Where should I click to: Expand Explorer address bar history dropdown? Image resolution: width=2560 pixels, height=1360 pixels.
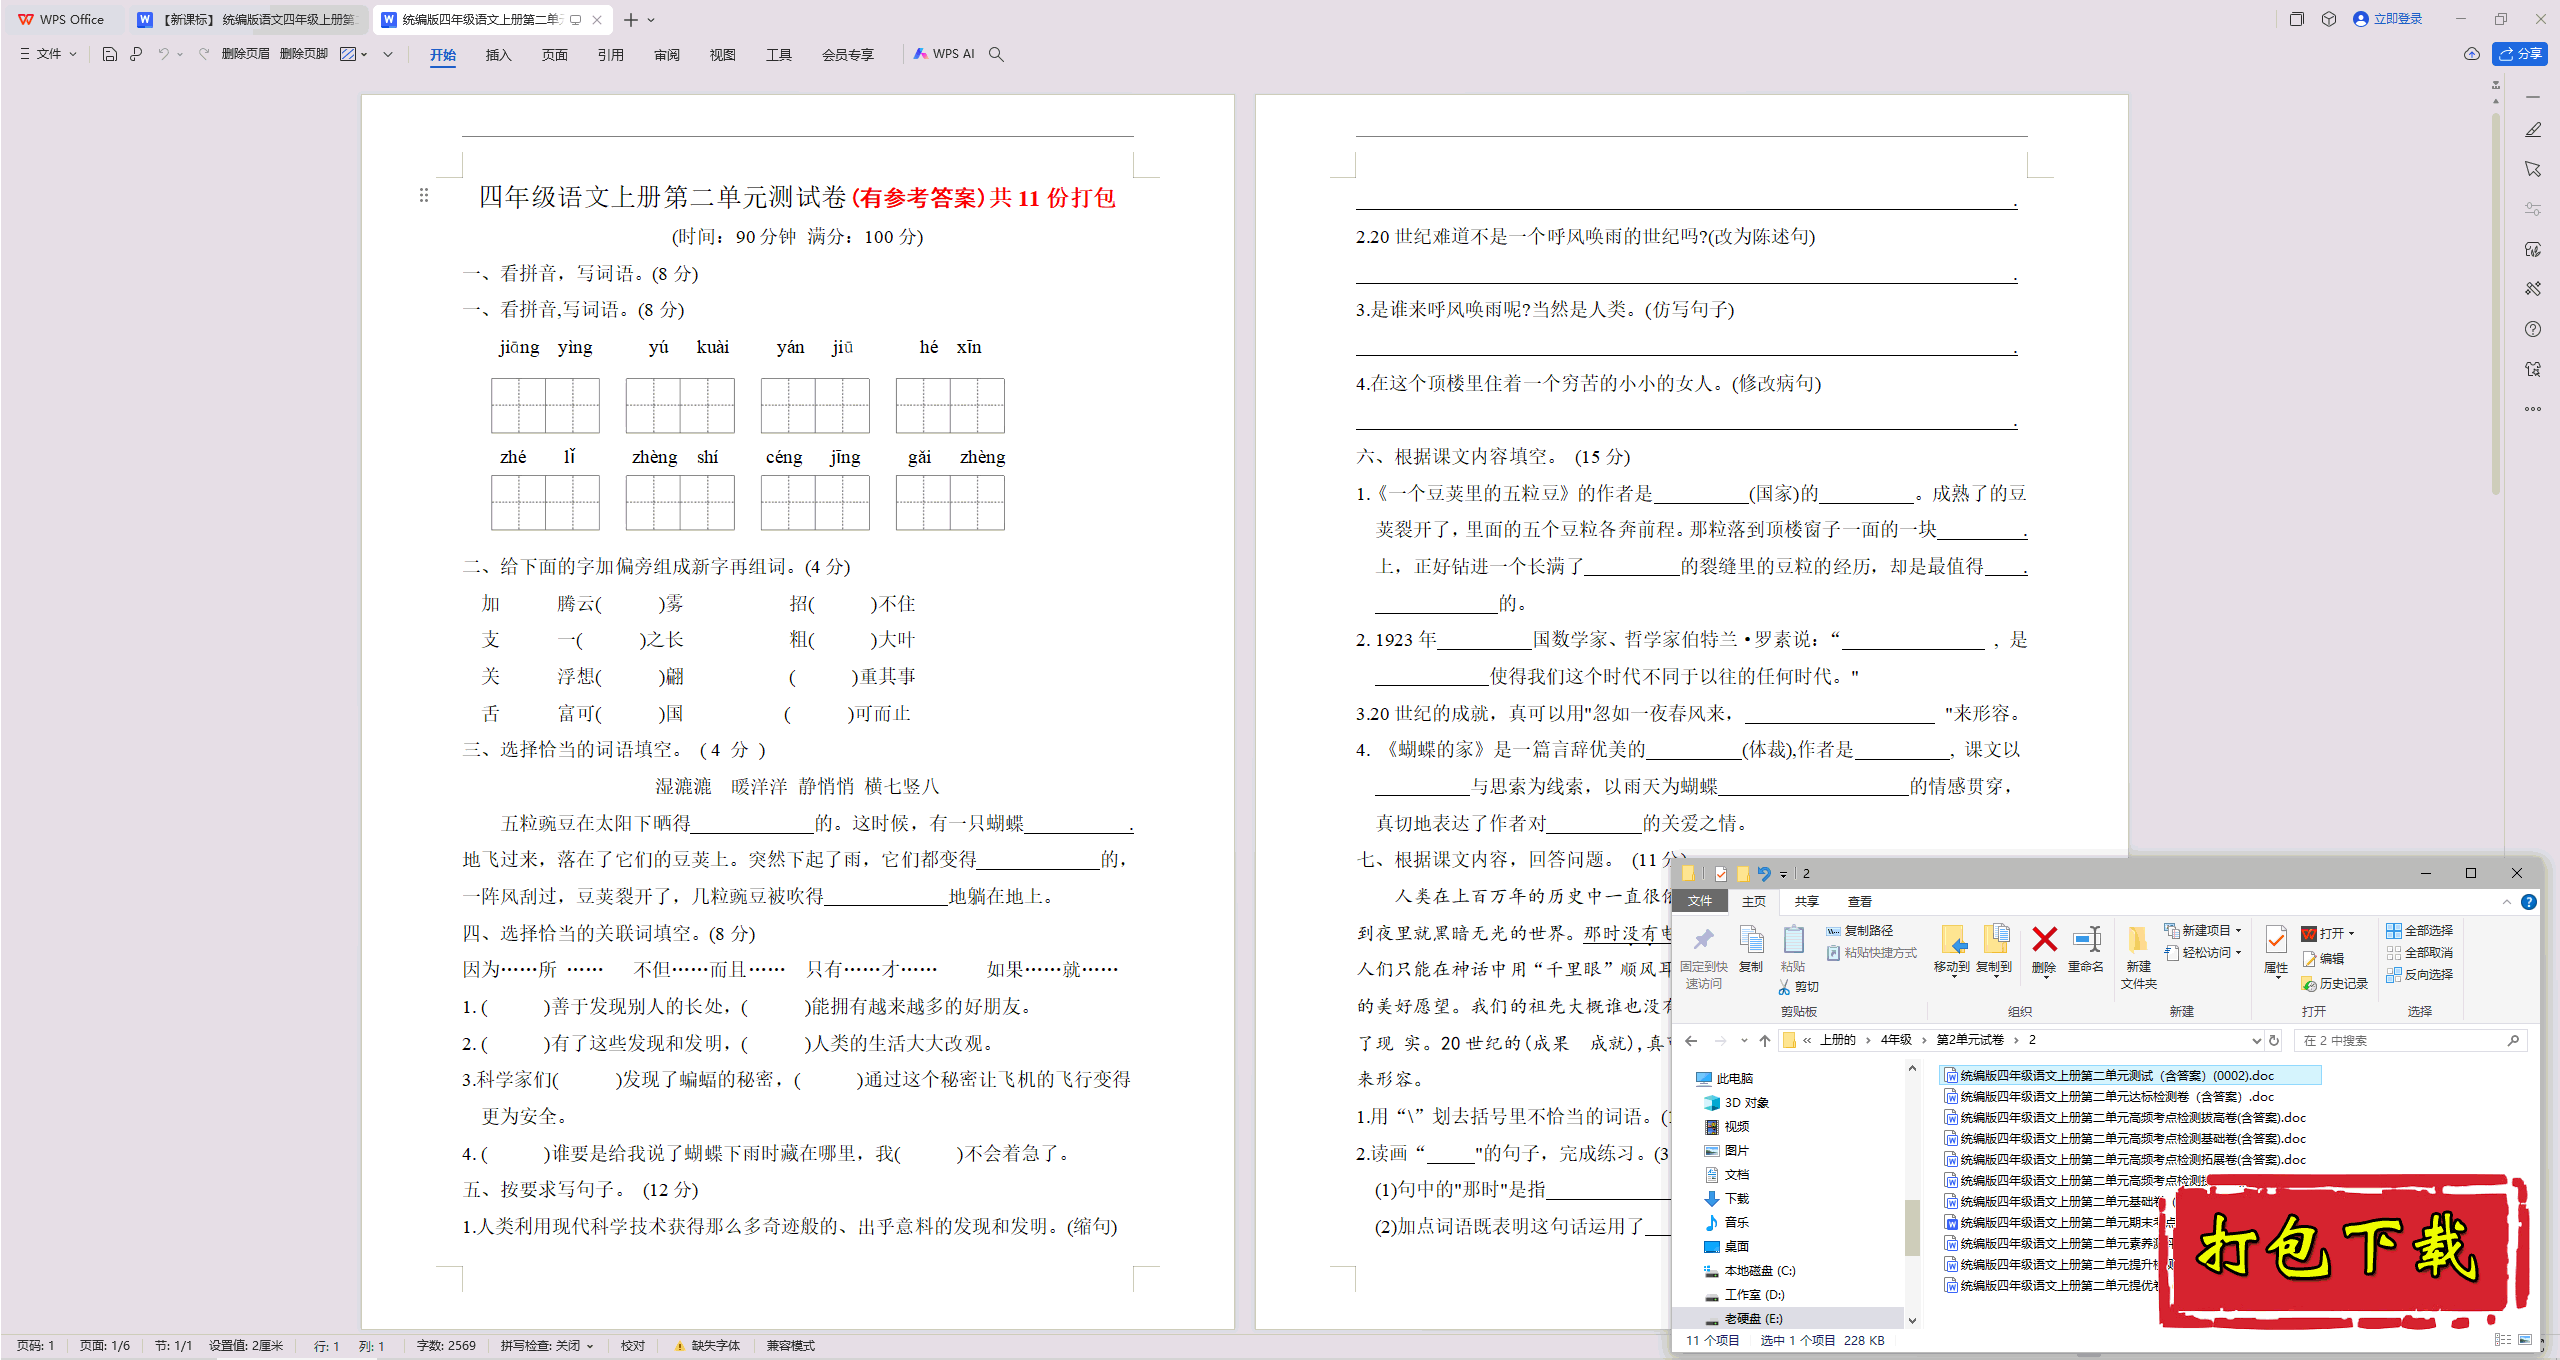click(x=2256, y=1041)
